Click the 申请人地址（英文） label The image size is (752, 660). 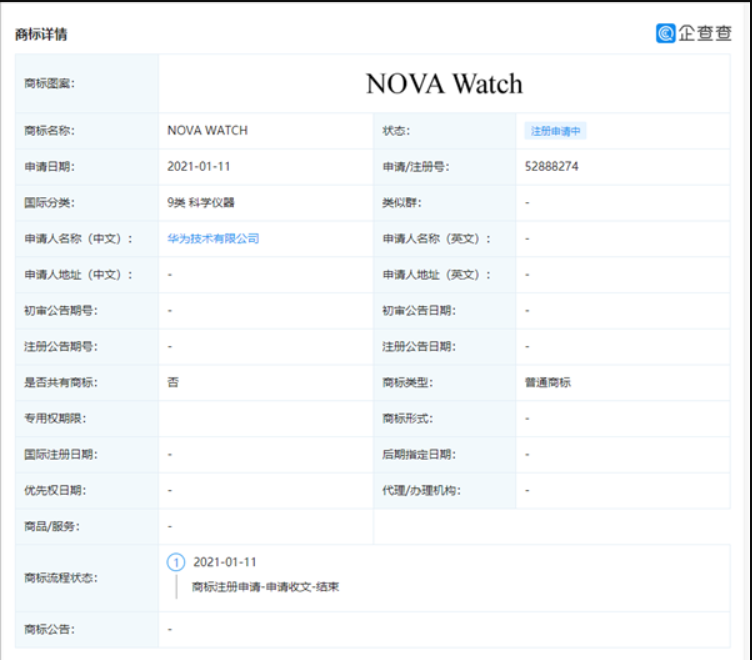[x=436, y=274]
